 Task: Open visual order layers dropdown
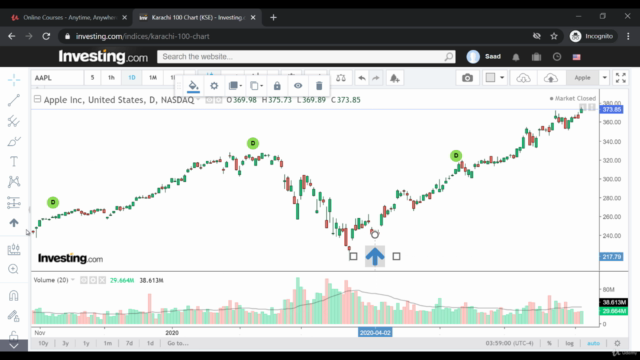click(x=235, y=86)
